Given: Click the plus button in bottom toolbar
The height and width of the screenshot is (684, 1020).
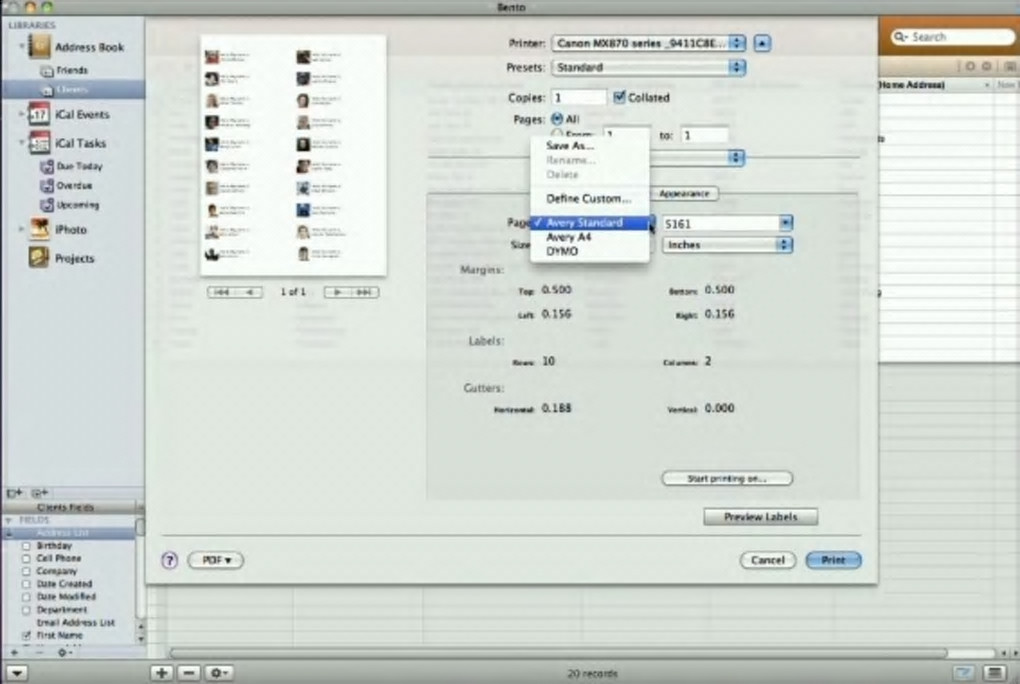Looking at the screenshot, I should tap(161, 673).
